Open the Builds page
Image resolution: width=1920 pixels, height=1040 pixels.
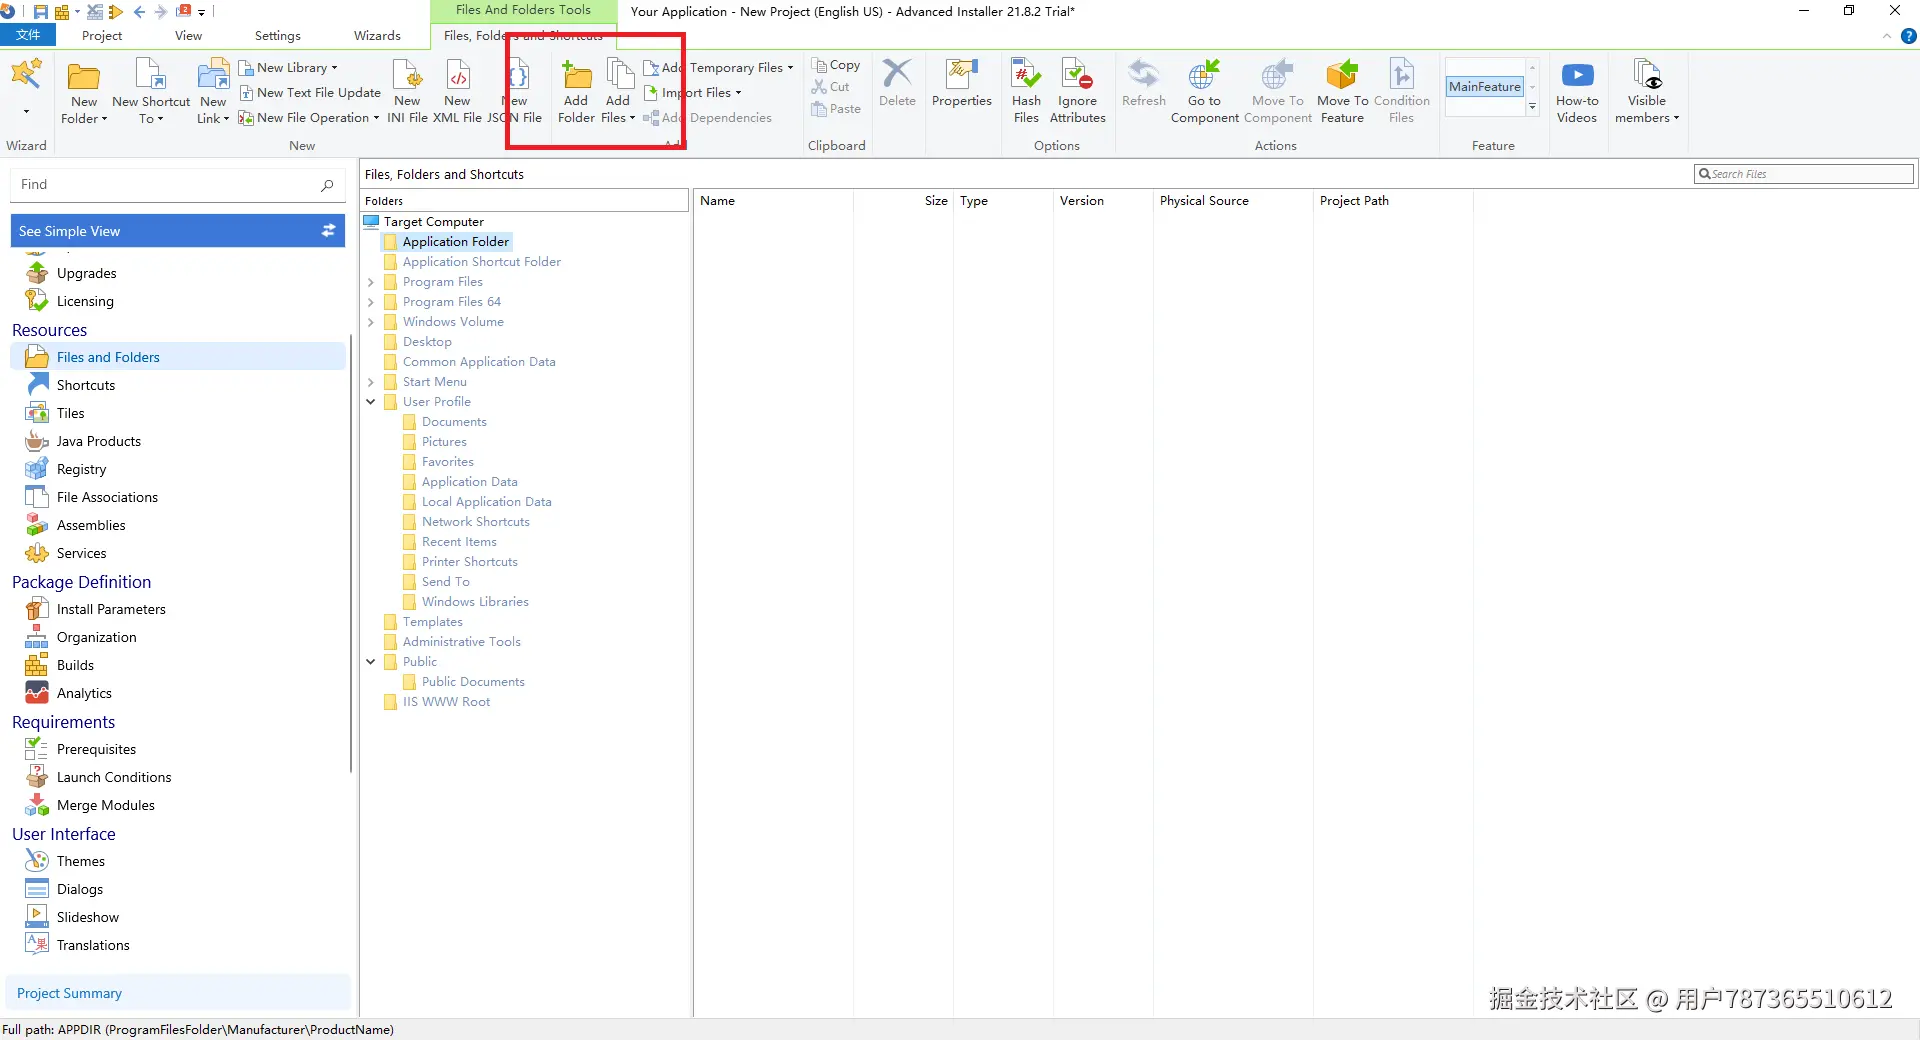click(75, 665)
